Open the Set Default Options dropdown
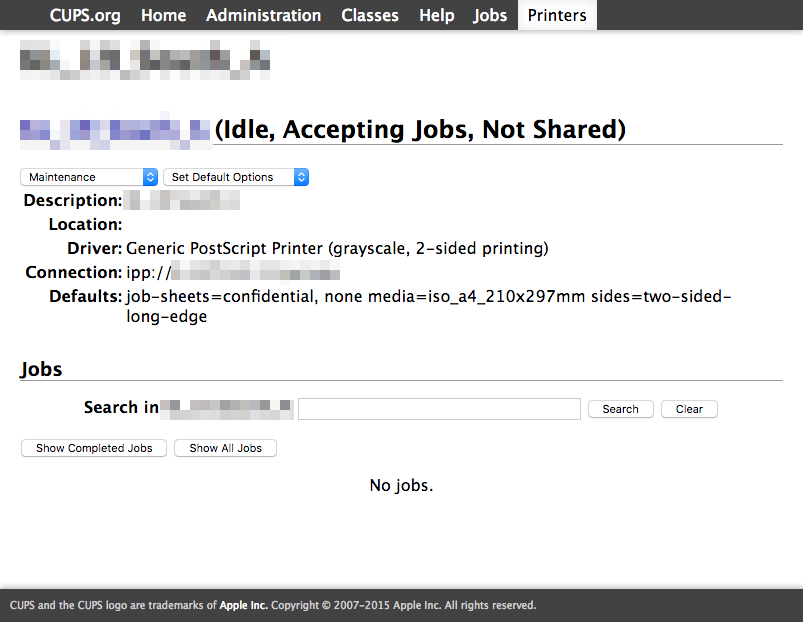Viewport: 803px width, 622px height. click(236, 177)
